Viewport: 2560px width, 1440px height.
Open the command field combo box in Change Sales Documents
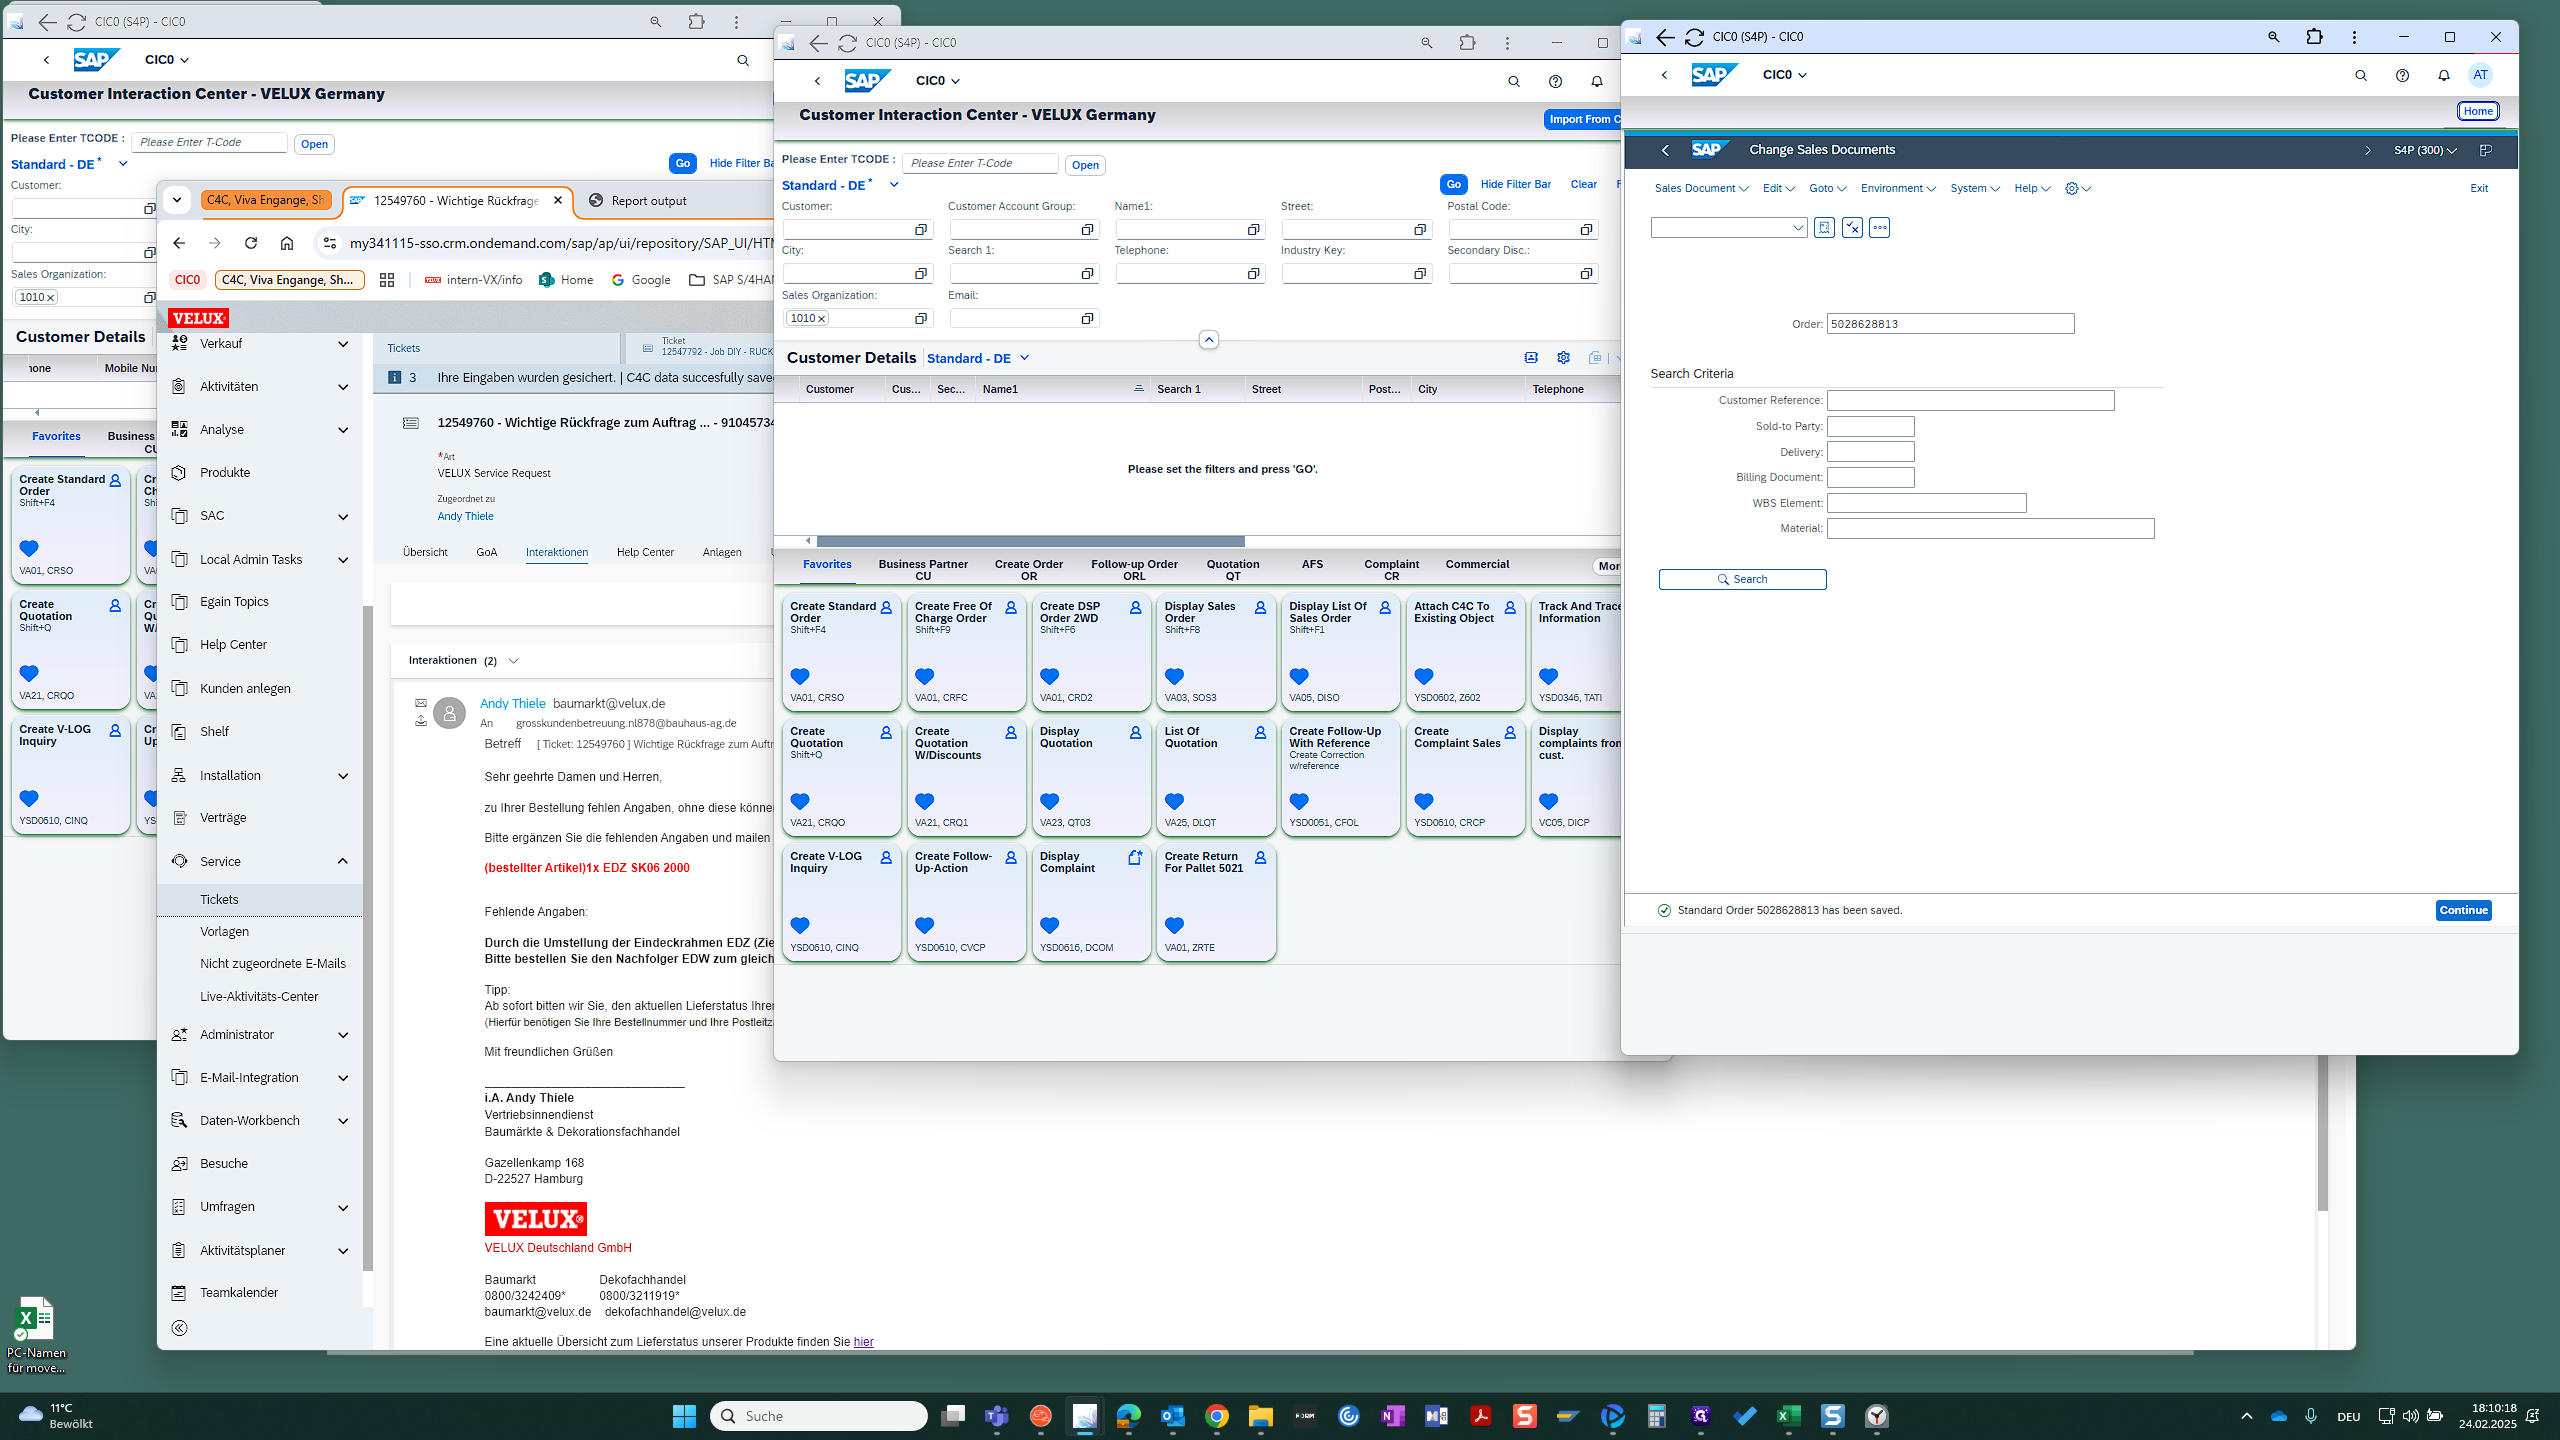(1728, 228)
